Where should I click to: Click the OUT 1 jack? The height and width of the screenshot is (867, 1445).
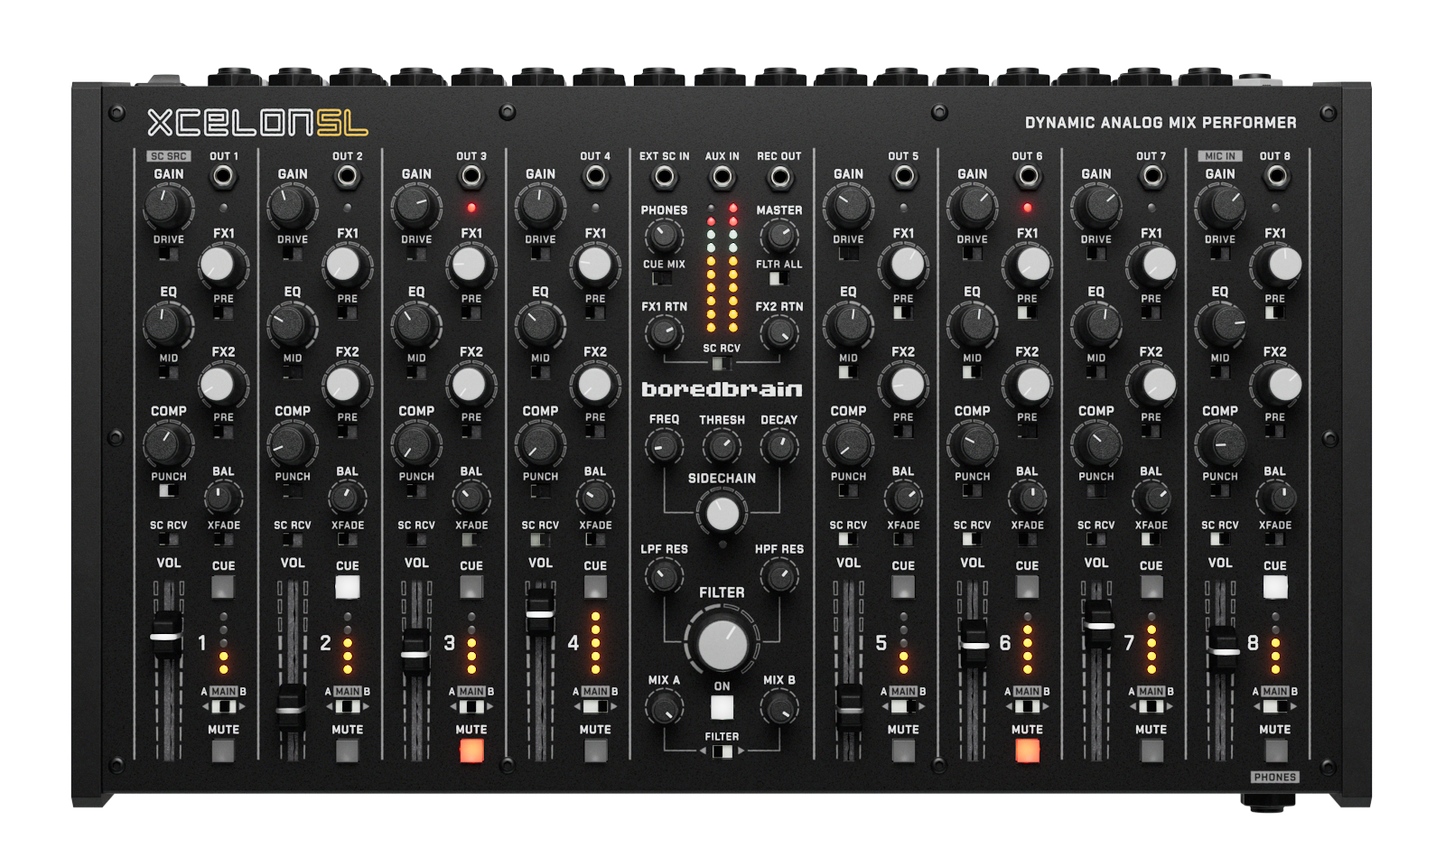[223, 177]
